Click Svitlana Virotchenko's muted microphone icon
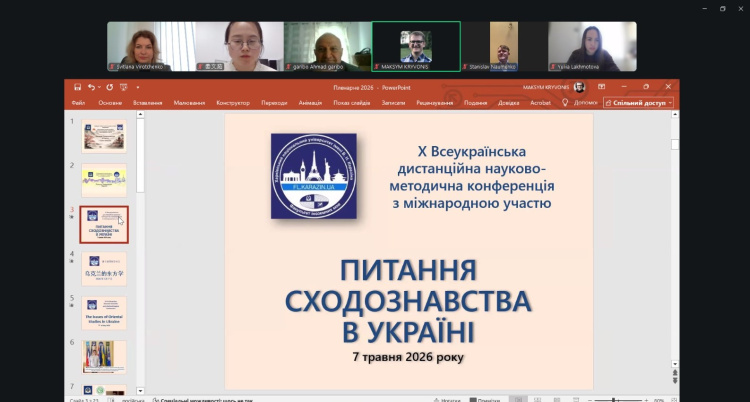 [x=112, y=67]
